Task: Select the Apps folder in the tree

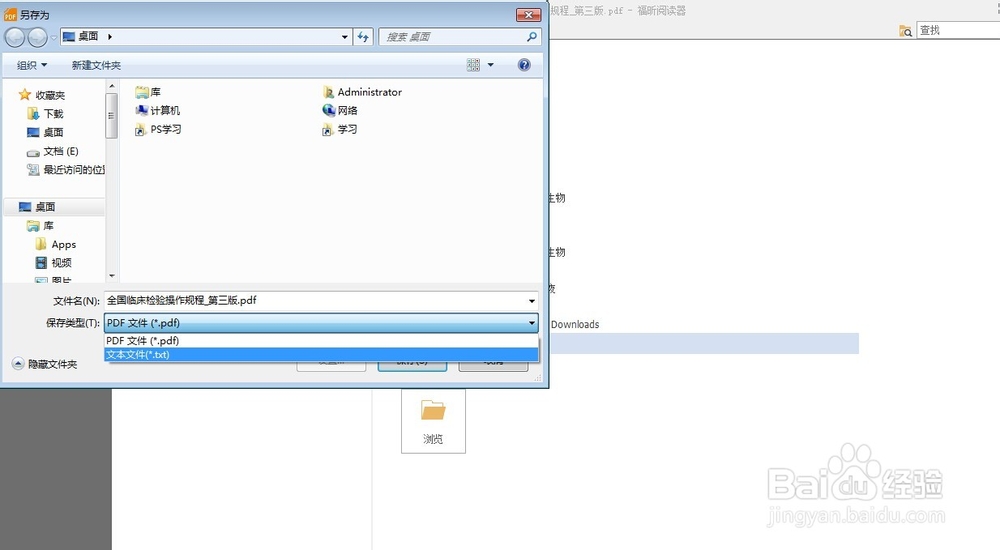Action: pyautogui.click(x=56, y=244)
